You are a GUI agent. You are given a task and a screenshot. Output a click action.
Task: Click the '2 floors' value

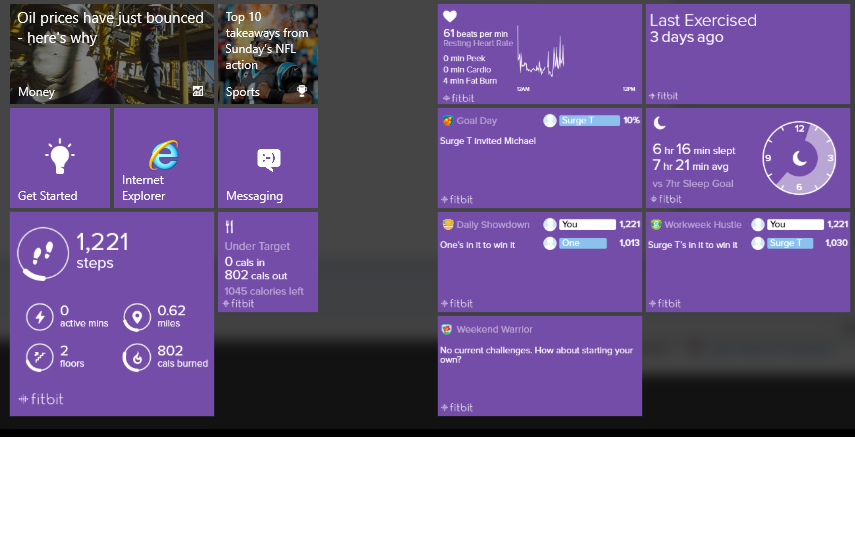tap(72, 356)
